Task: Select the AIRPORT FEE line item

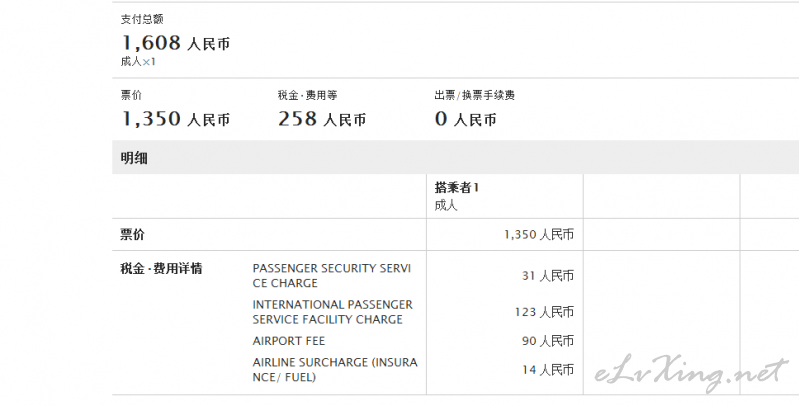Action: pyautogui.click(x=288, y=341)
